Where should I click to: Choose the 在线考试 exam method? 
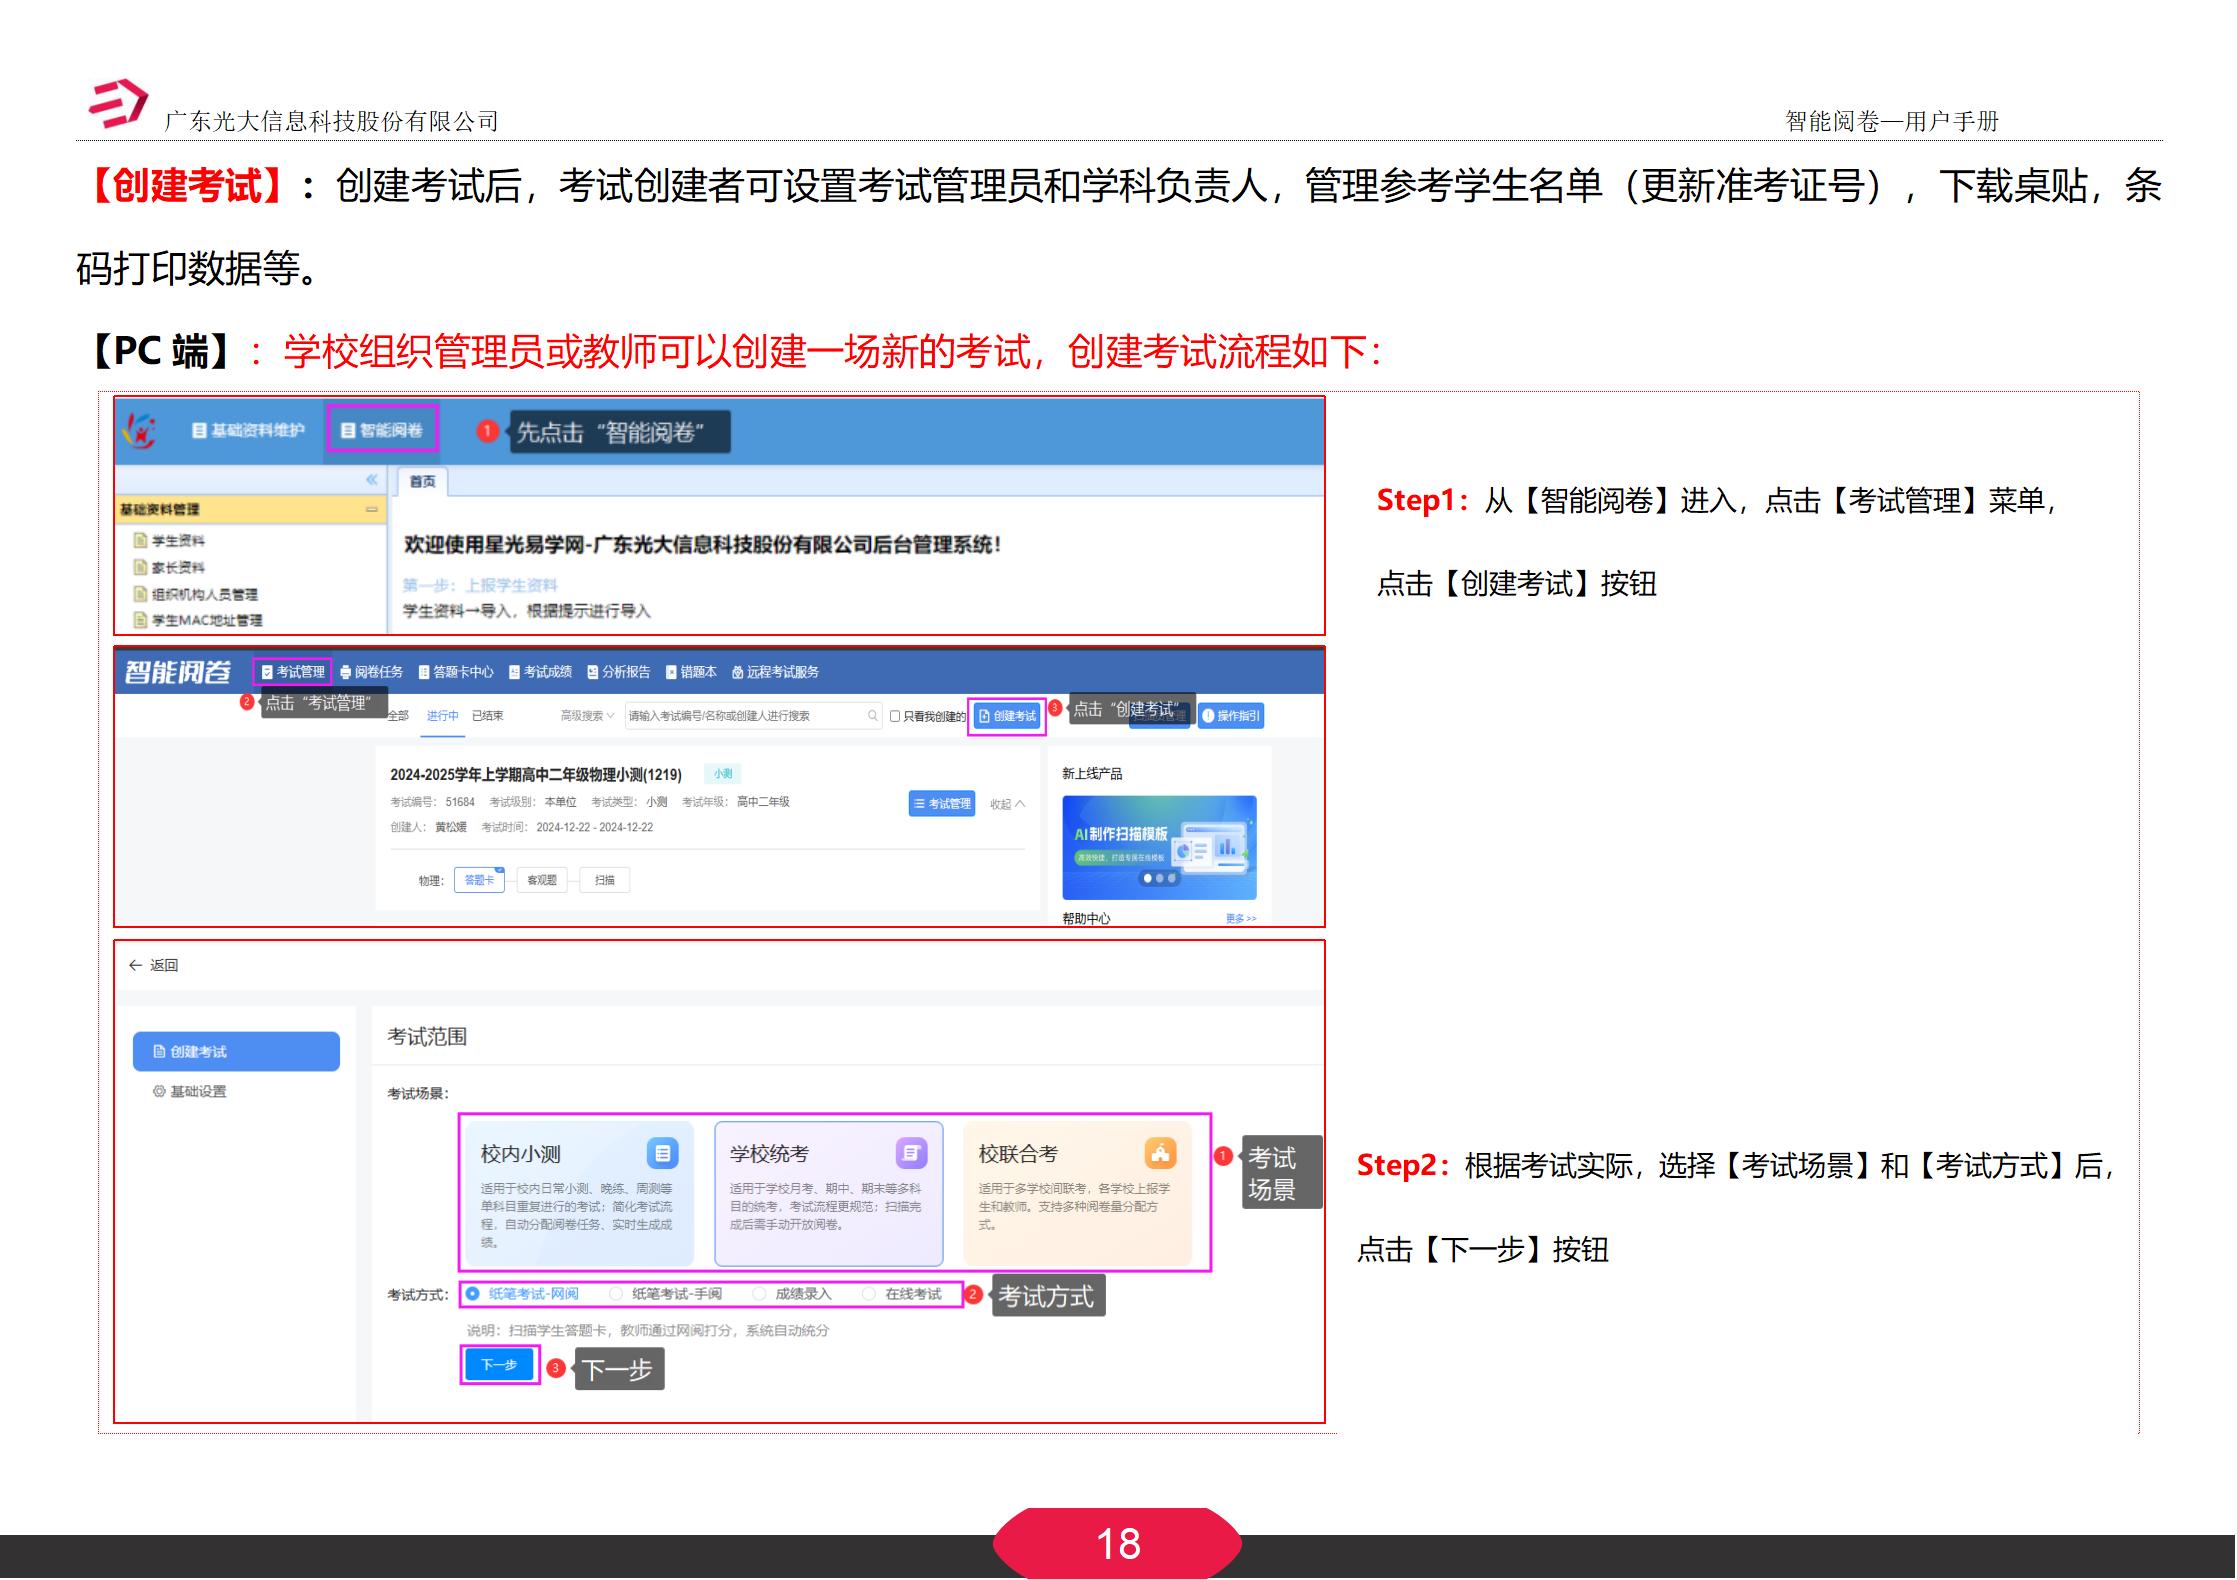pos(868,1294)
